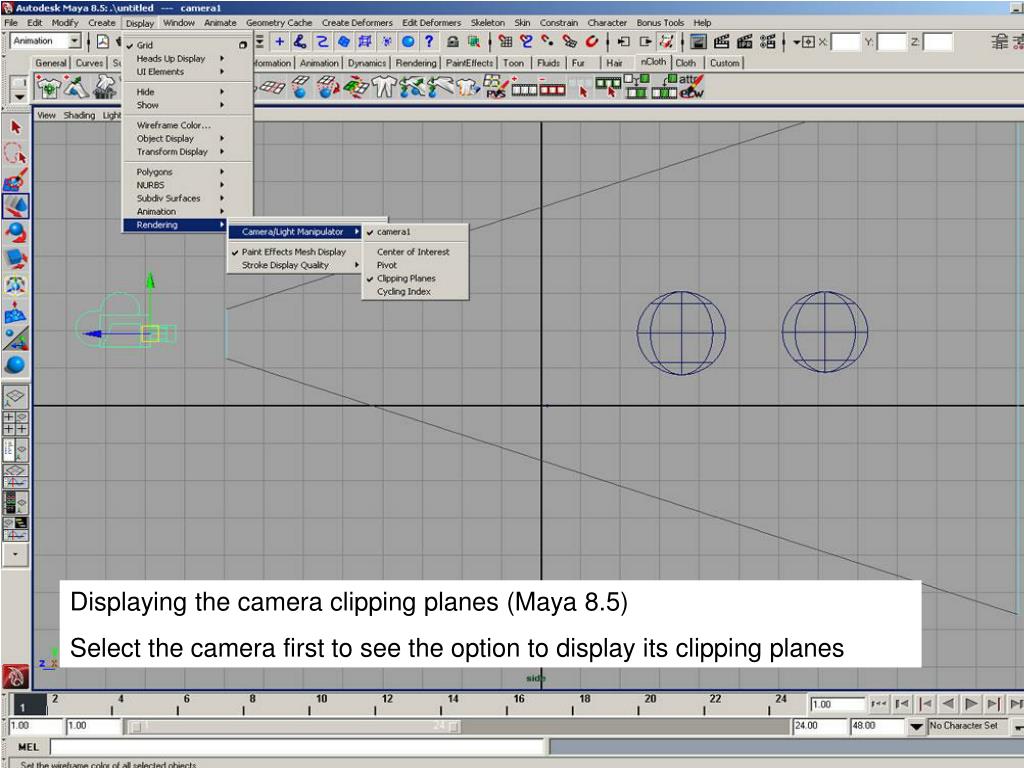Switch to four view layout
Screen dimensions: 1024x768
[16, 423]
